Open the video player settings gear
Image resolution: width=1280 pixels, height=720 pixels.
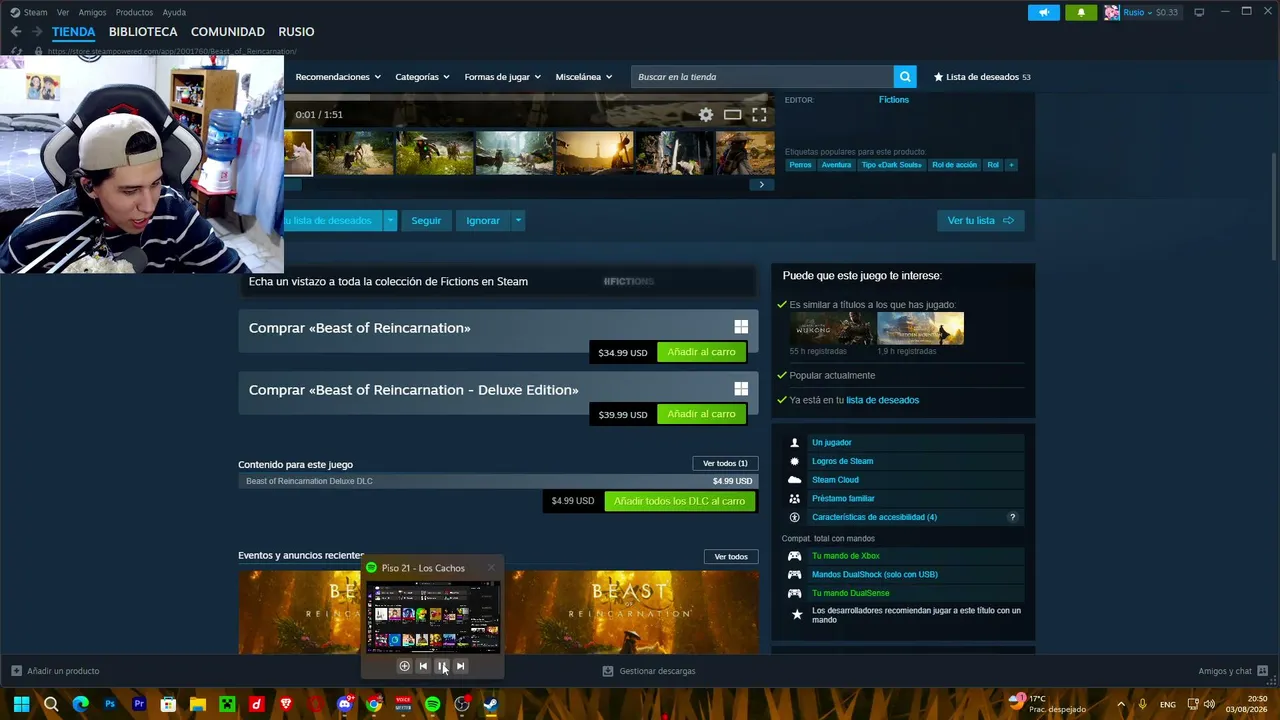click(x=706, y=115)
